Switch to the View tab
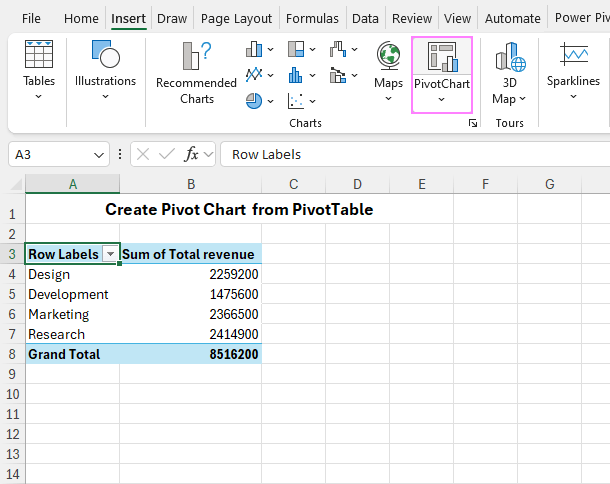610x484 pixels. click(458, 18)
